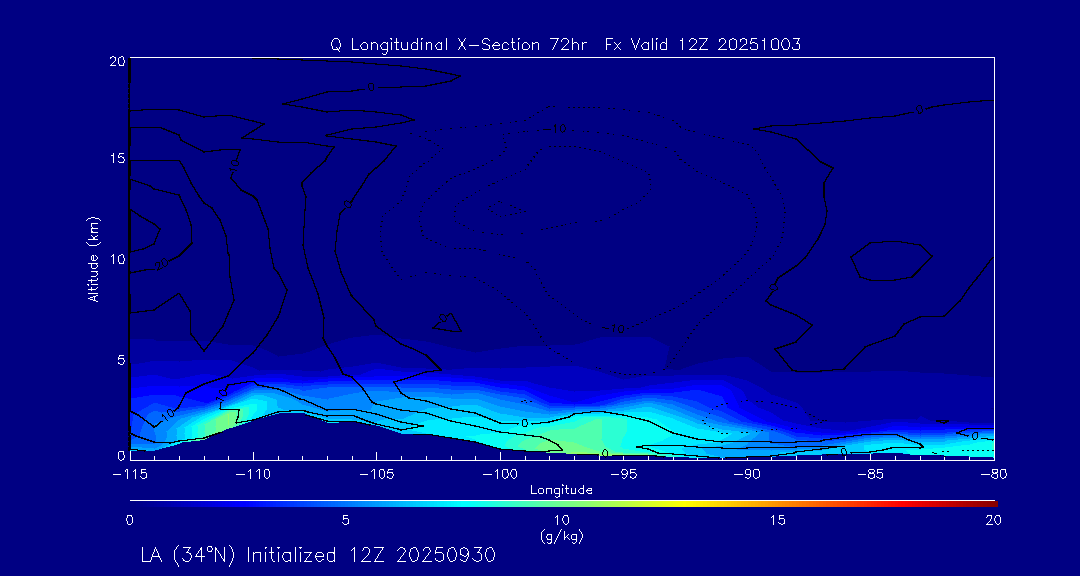Select altitude axis tick label 5
Screen dimensions: 1080x576
[121, 359]
